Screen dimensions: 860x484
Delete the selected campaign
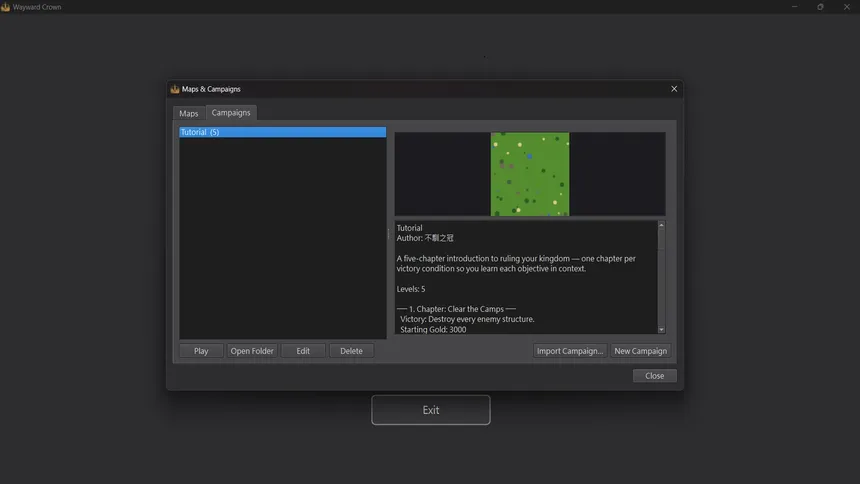tap(351, 351)
